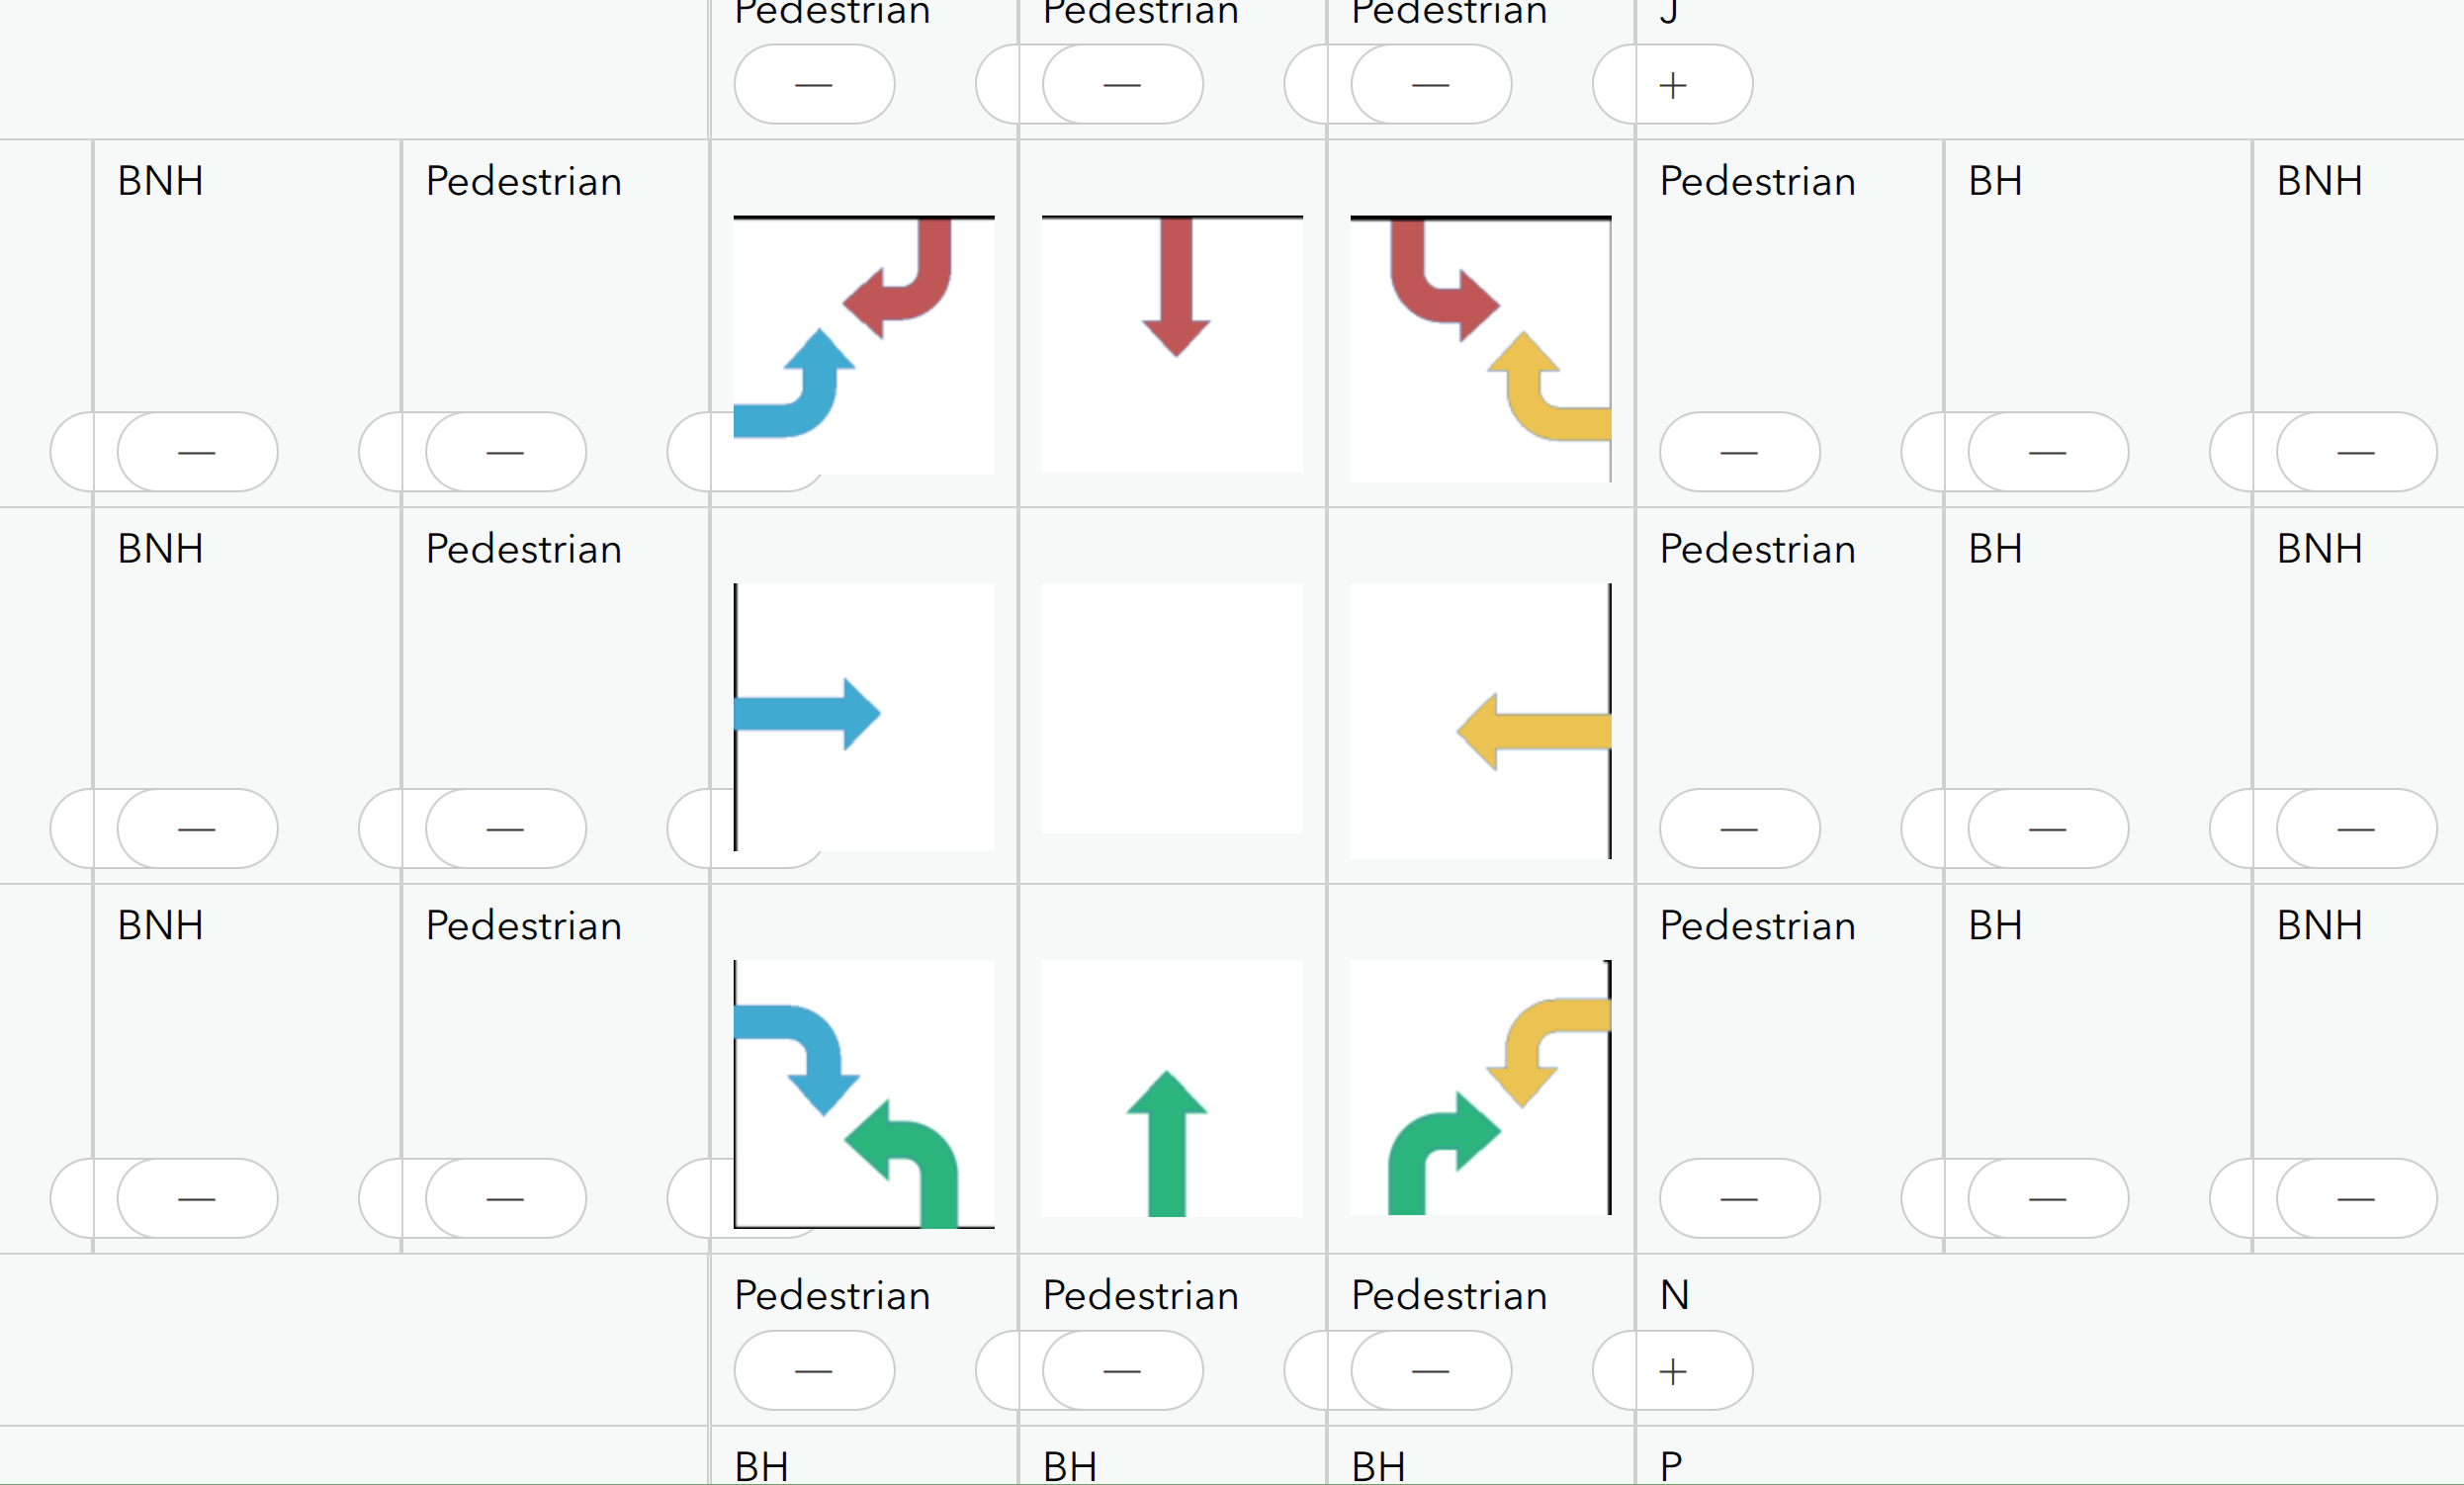The width and height of the screenshot is (2464, 1485).
Task: Click minus button under top center Pedestrian
Action: tap(1122, 85)
